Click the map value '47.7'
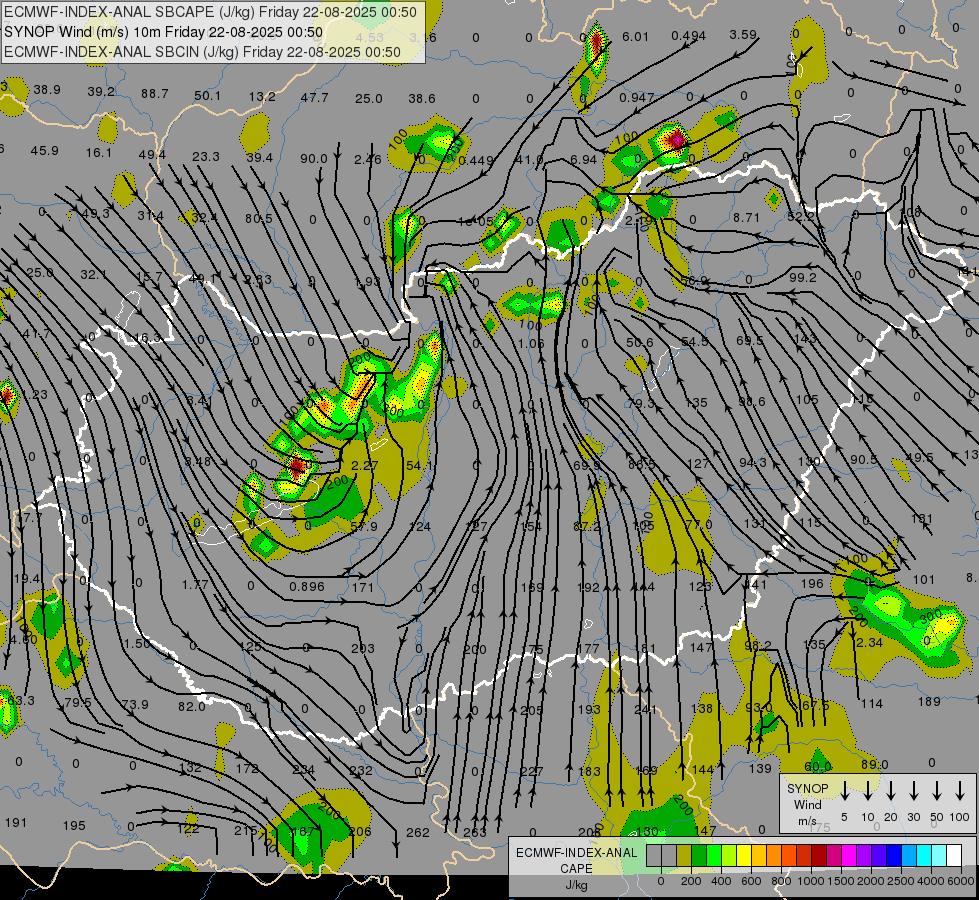The height and width of the screenshot is (900, 979). point(314,97)
